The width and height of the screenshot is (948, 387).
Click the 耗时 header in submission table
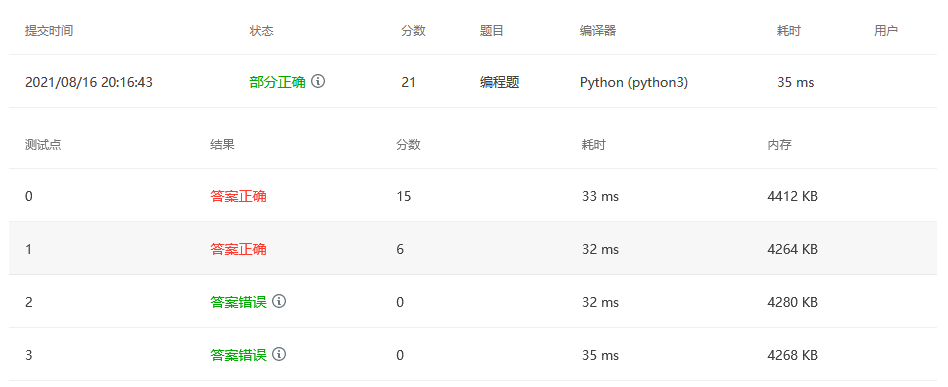tap(789, 31)
